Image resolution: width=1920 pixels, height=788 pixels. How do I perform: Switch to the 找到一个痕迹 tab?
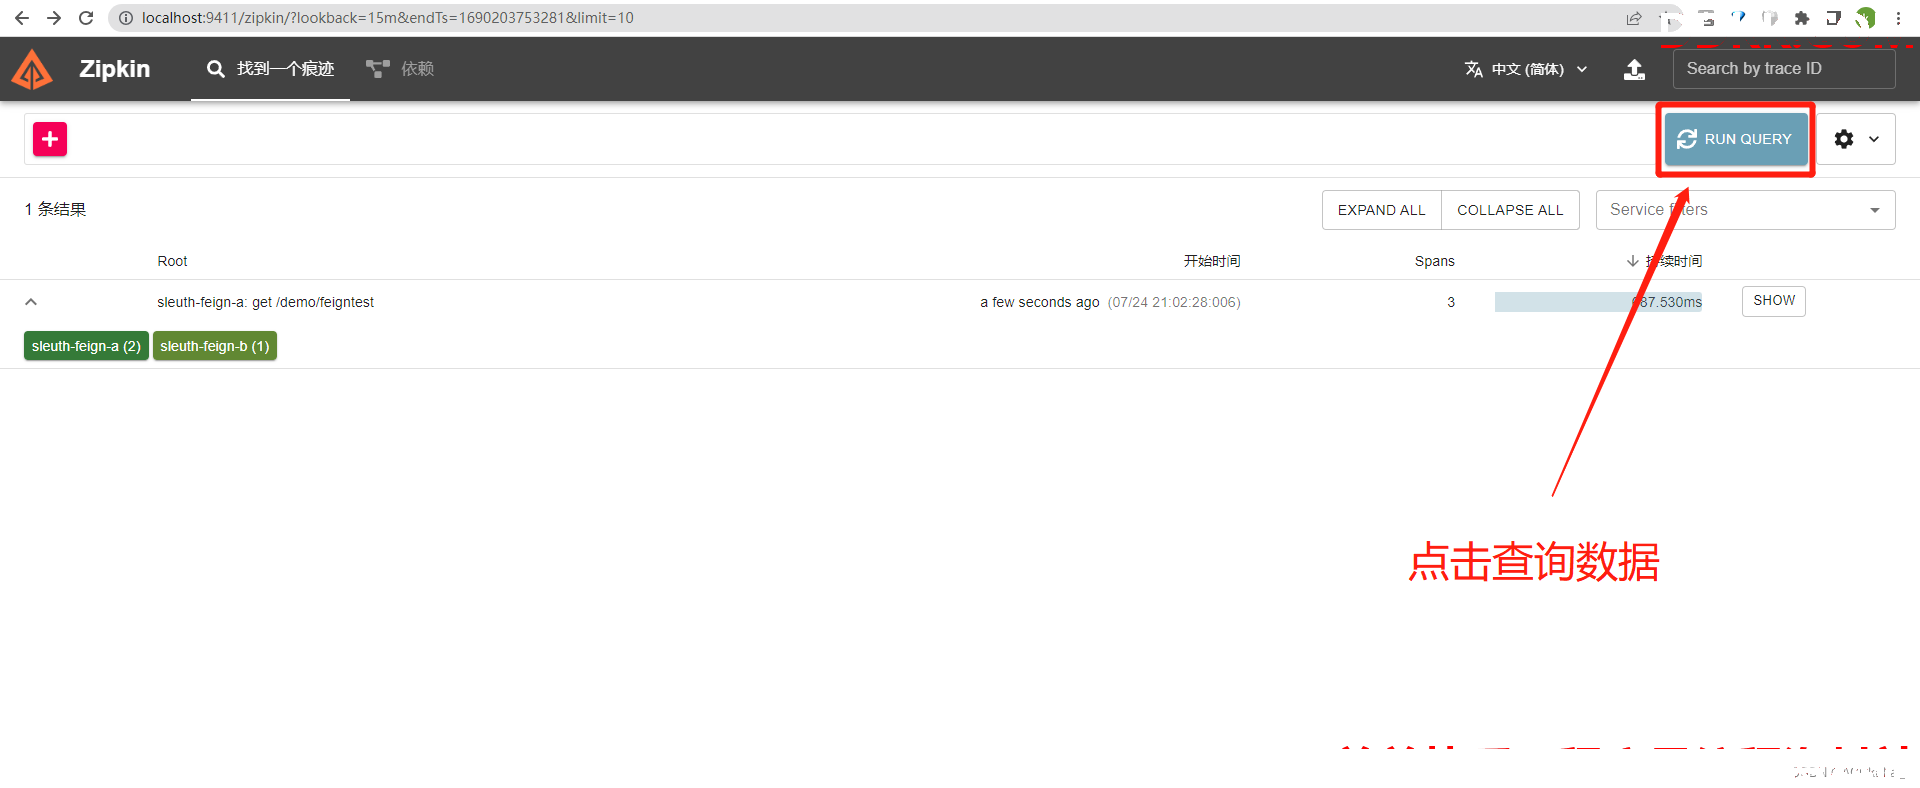[270, 69]
